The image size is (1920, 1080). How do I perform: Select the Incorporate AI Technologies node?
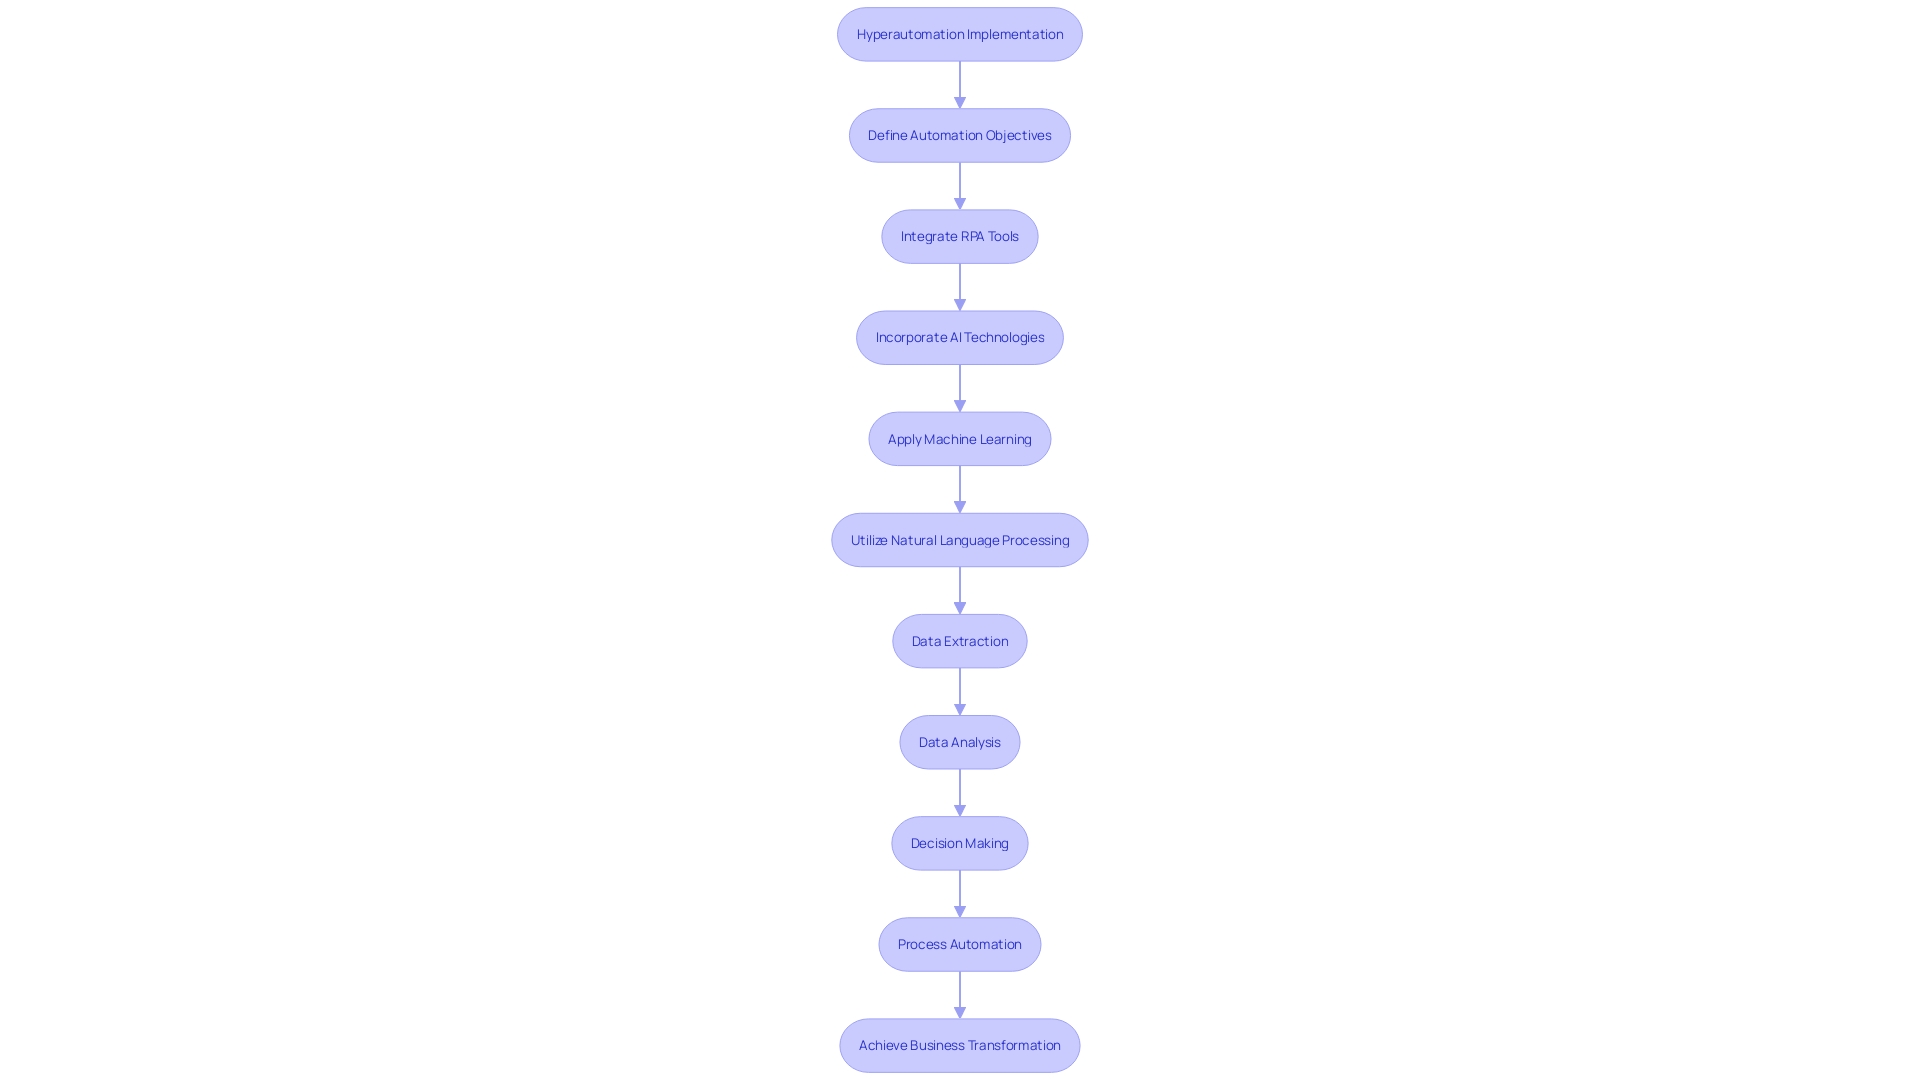click(x=960, y=336)
